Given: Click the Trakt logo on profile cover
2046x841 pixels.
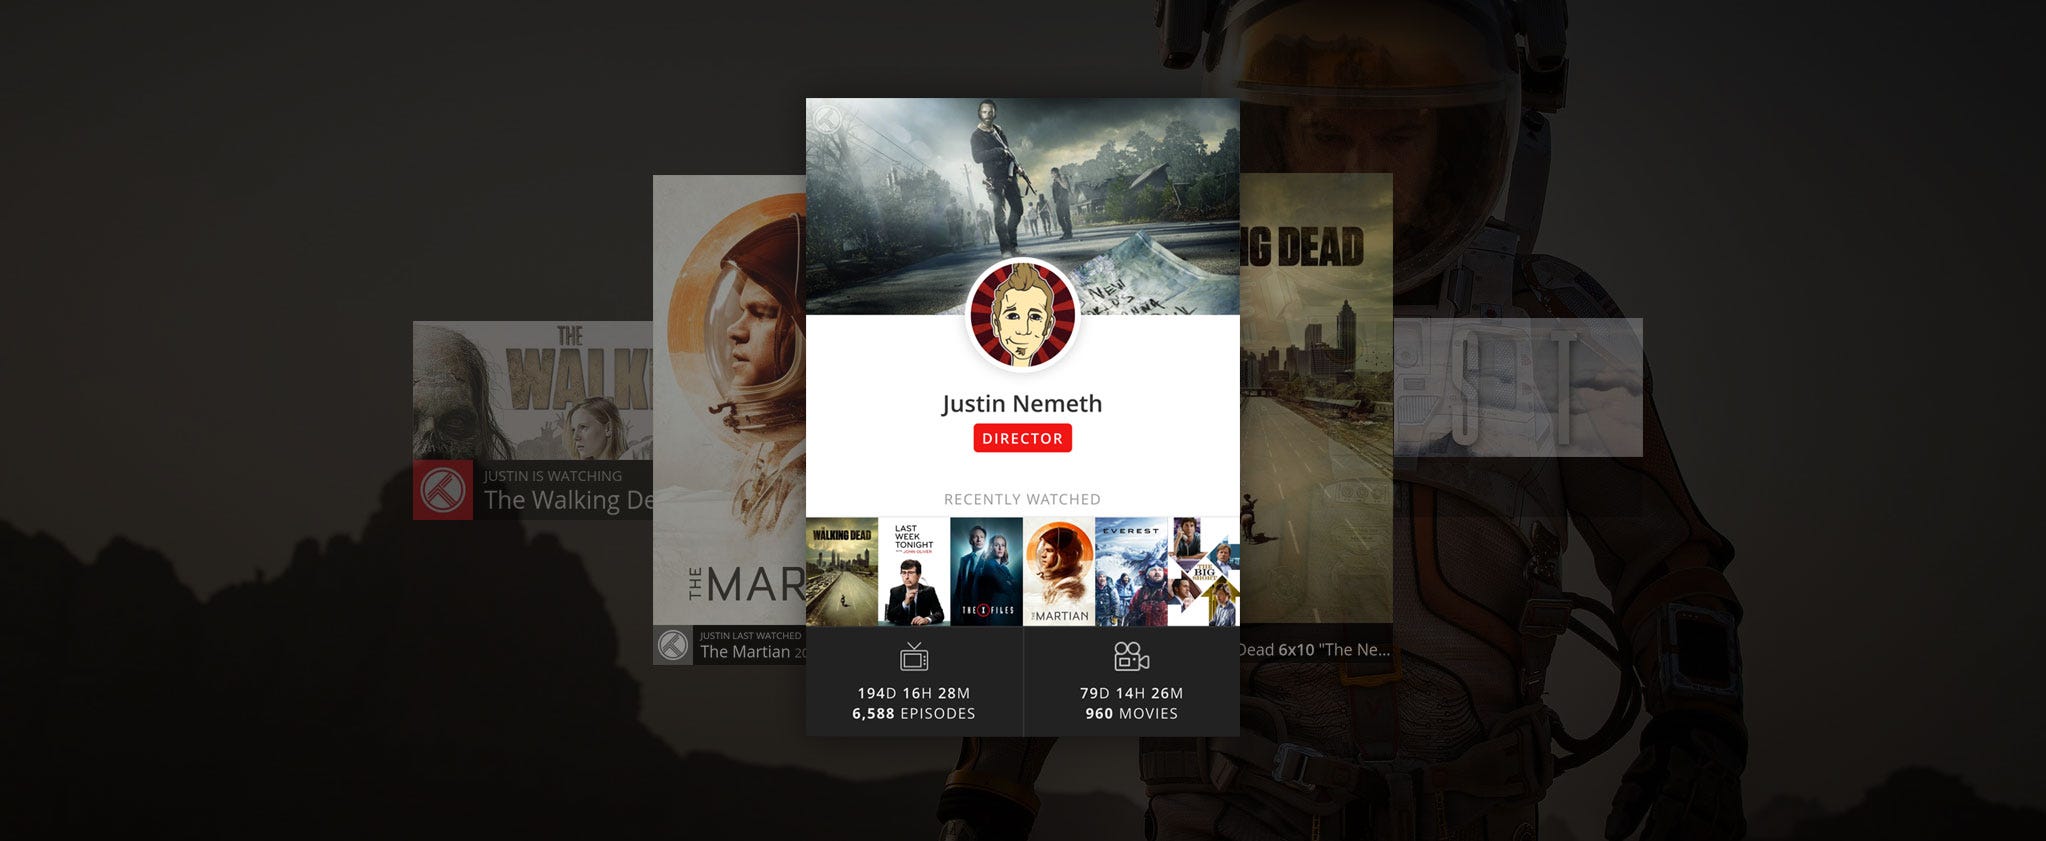Looking at the screenshot, I should pos(828,121).
